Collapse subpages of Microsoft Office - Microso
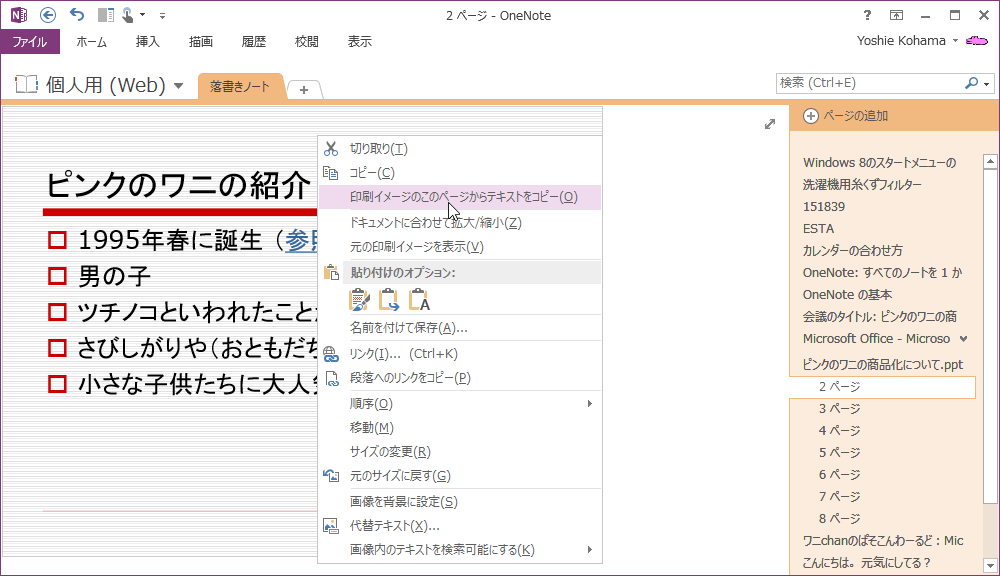The image size is (1000, 576). point(964,339)
